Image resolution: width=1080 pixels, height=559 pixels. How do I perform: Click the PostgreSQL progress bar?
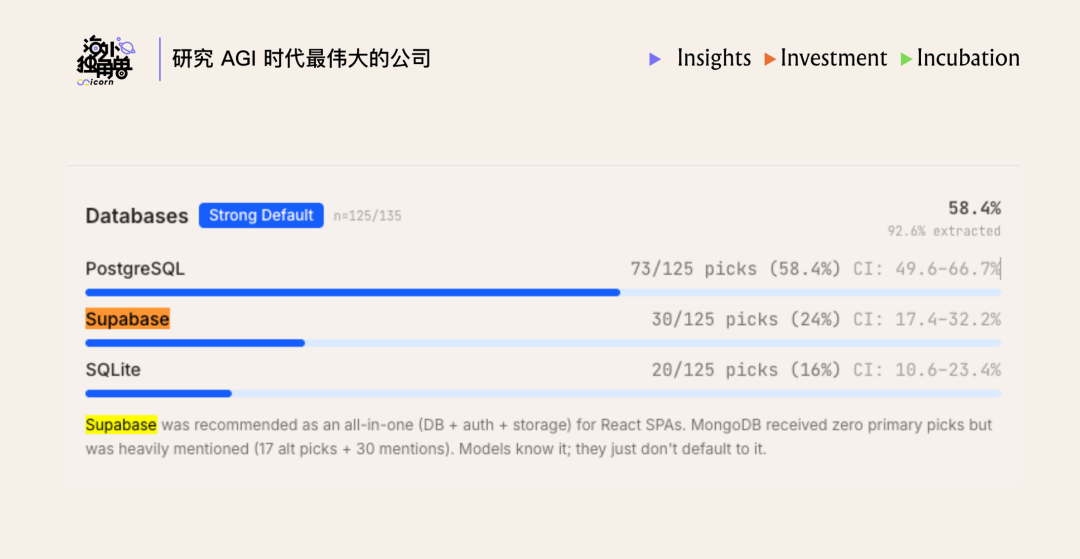543,293
